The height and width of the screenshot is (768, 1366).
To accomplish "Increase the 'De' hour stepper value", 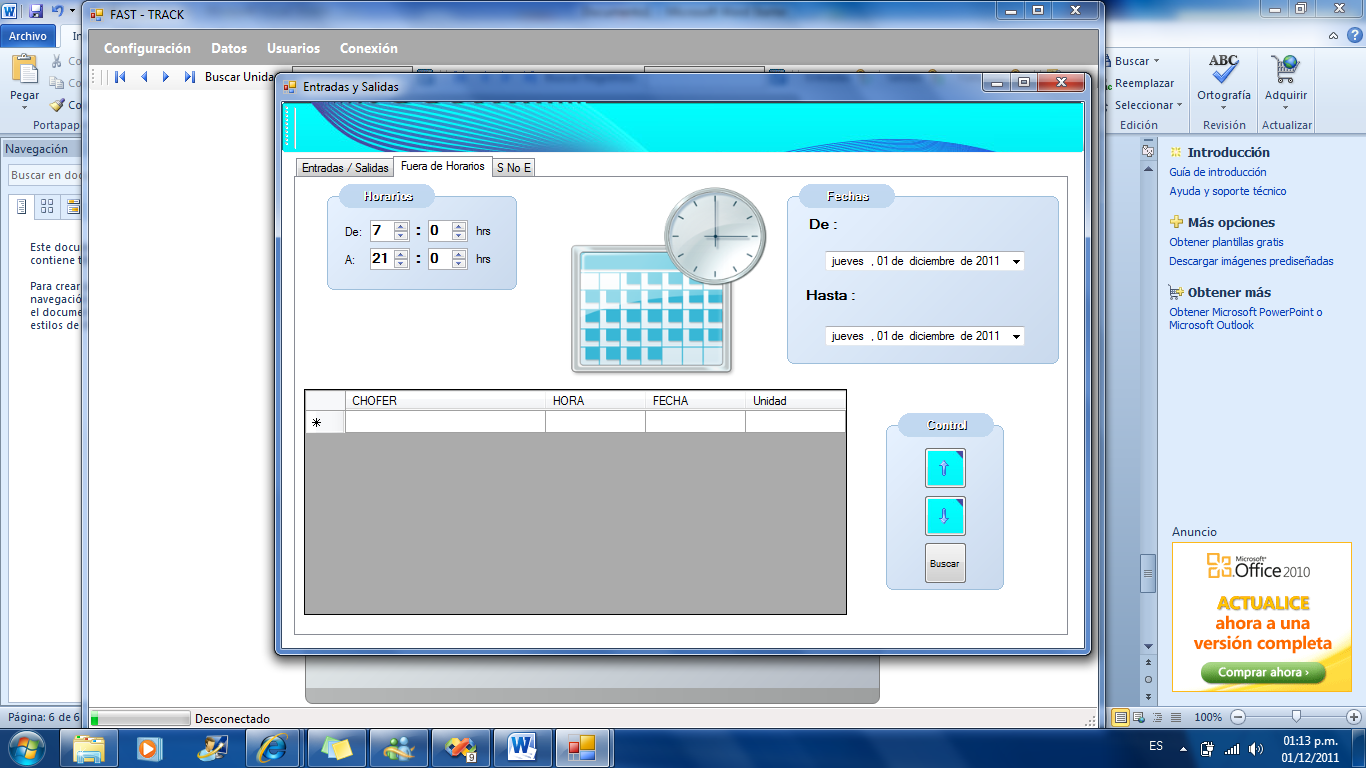I will (401, 227).
